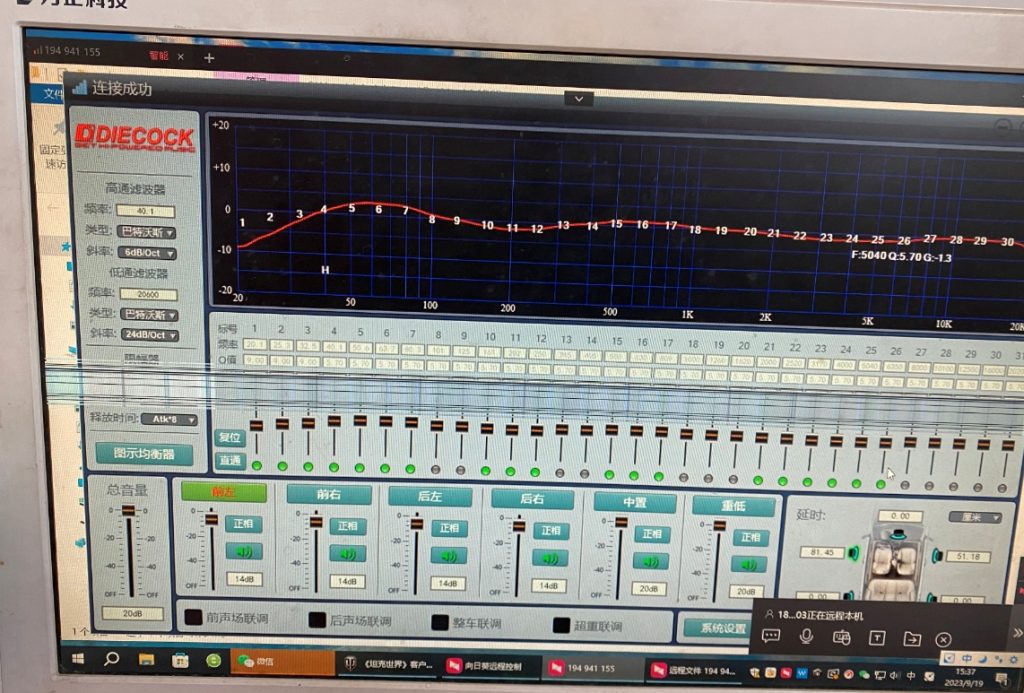Switch to 《坦克世界》 client on taskbar
The width and height of the screenshot is (1024, 693).
click(x=388, y=664)
